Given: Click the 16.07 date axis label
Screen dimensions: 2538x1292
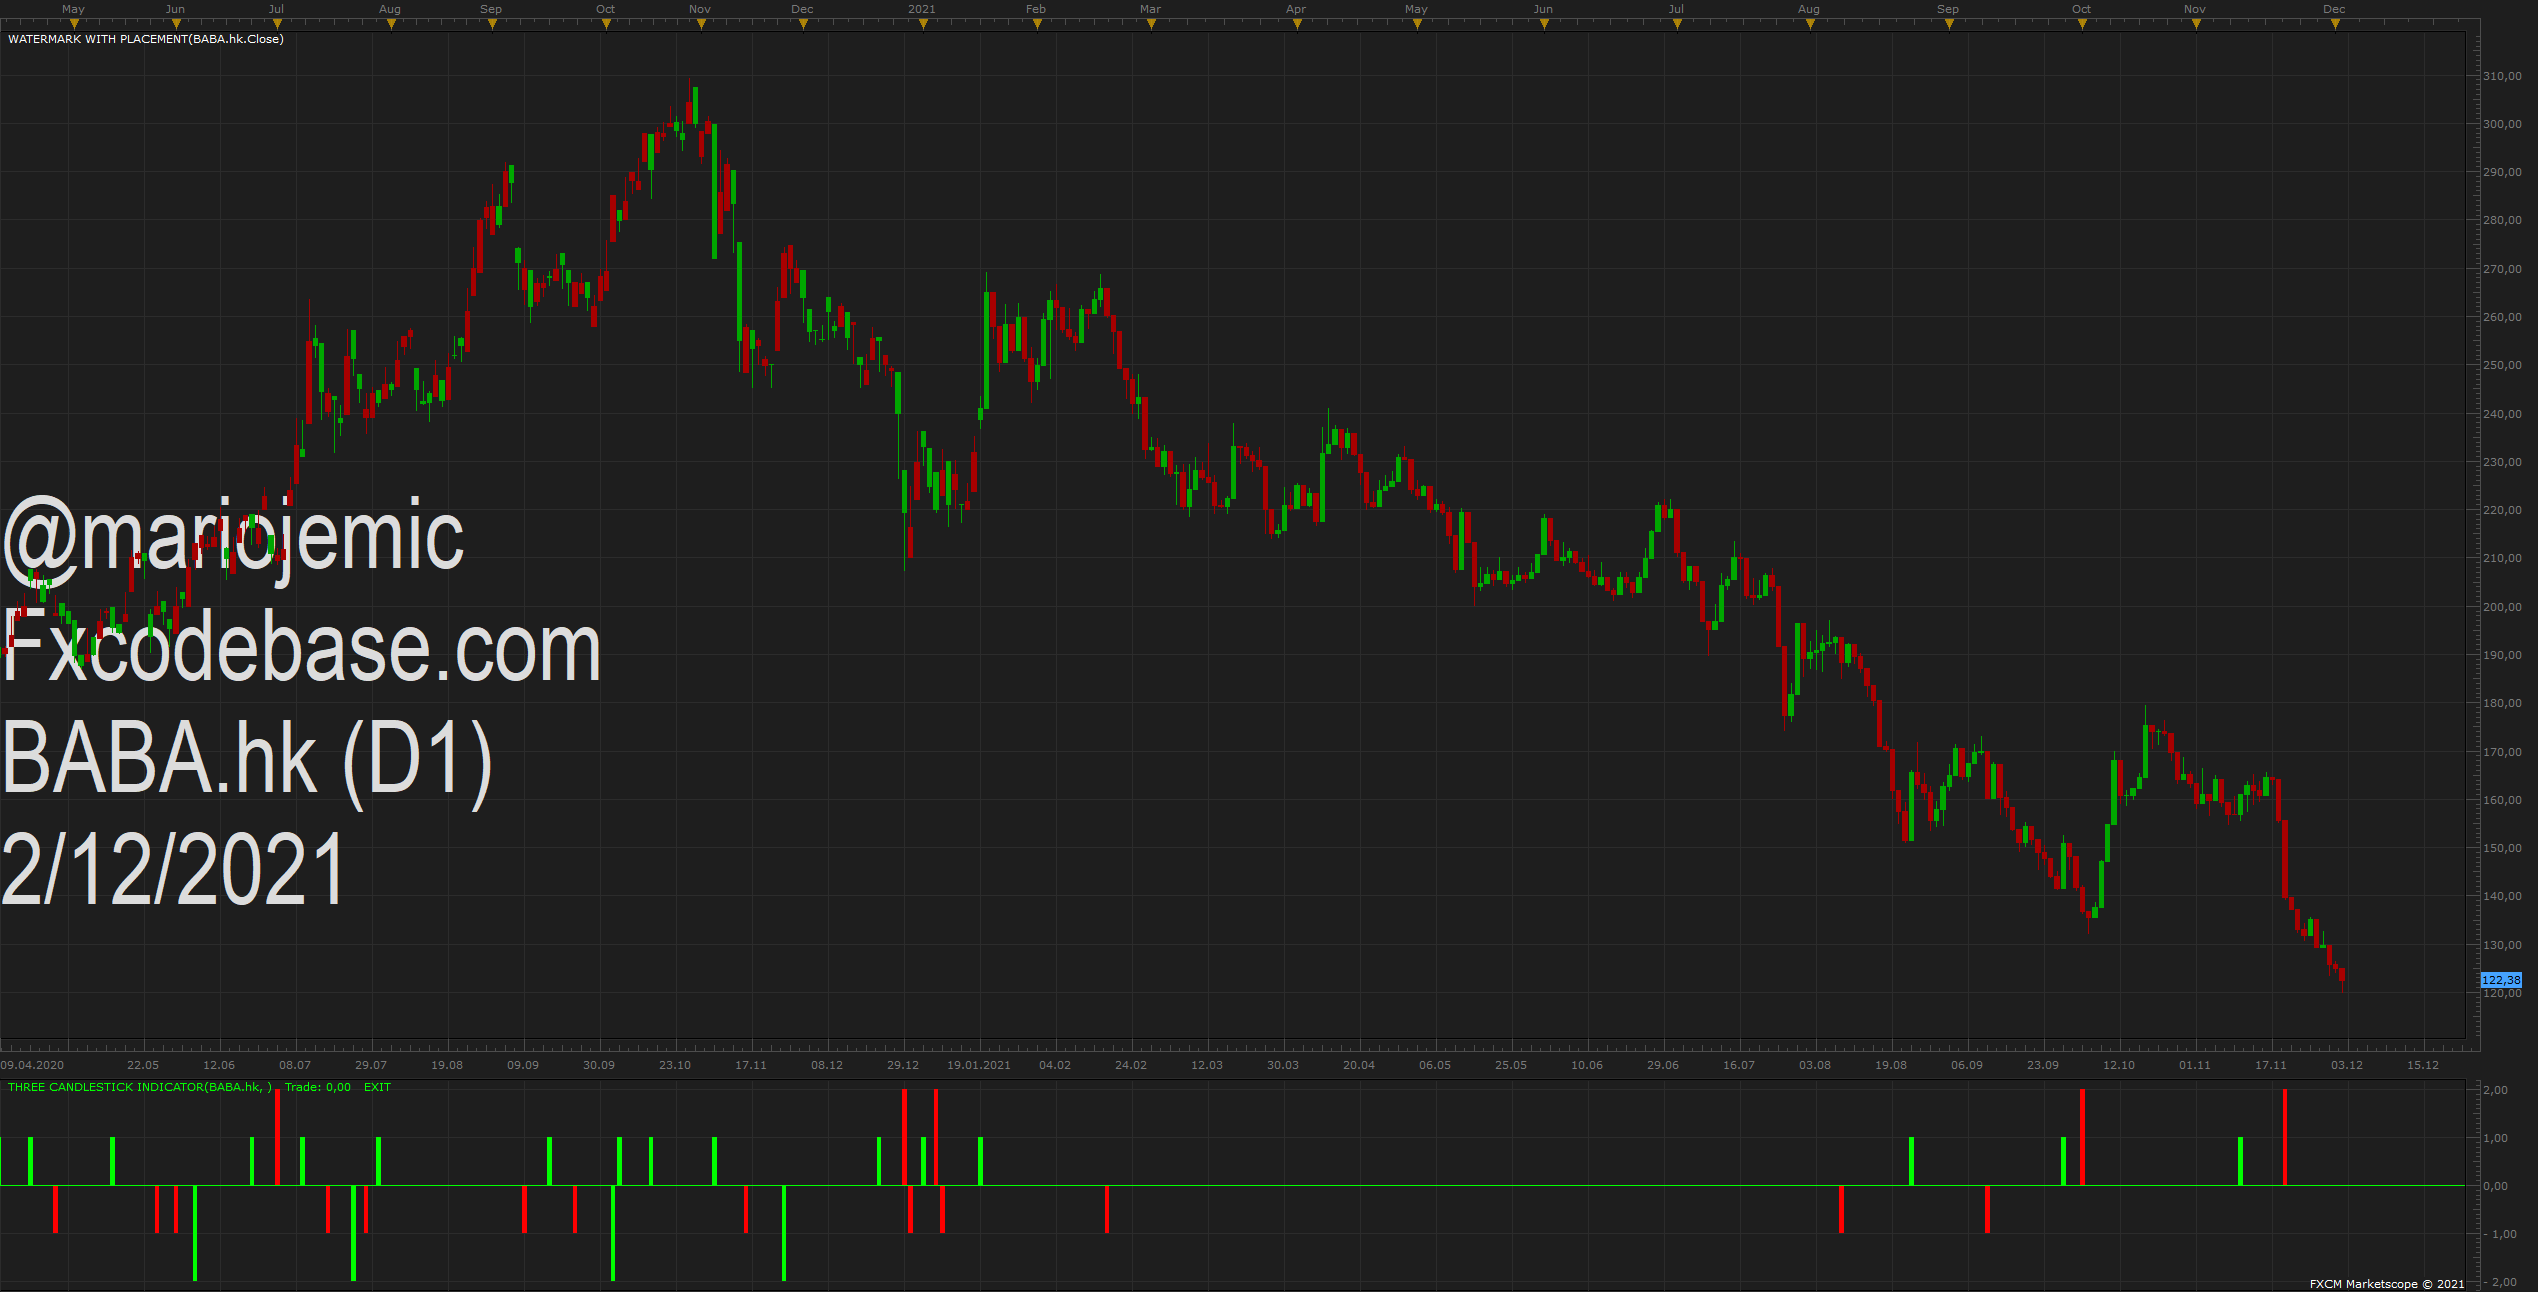Looking at the screenshot, I should point(1739,1065).
